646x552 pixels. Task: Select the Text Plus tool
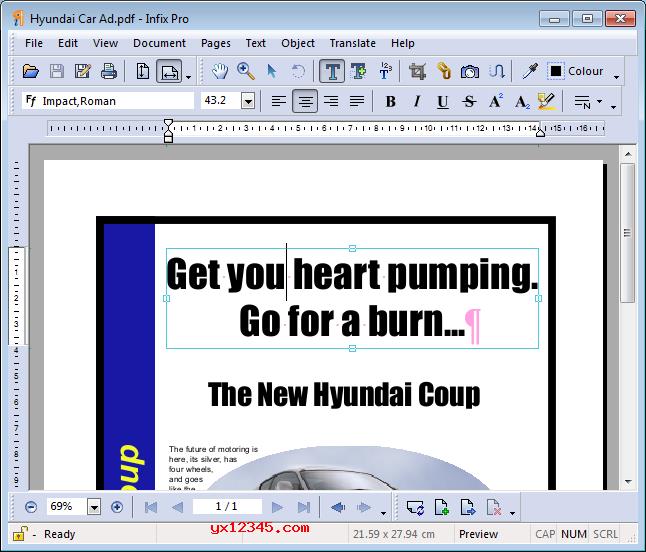tap(358, 71)
